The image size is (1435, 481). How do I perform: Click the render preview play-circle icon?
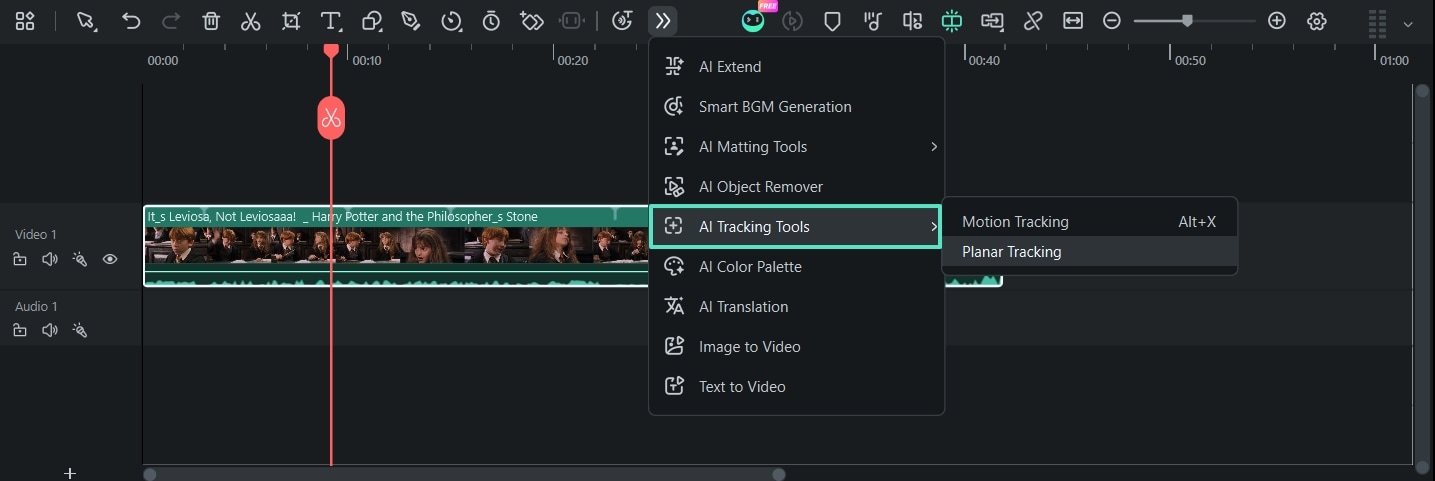point(792,21)
